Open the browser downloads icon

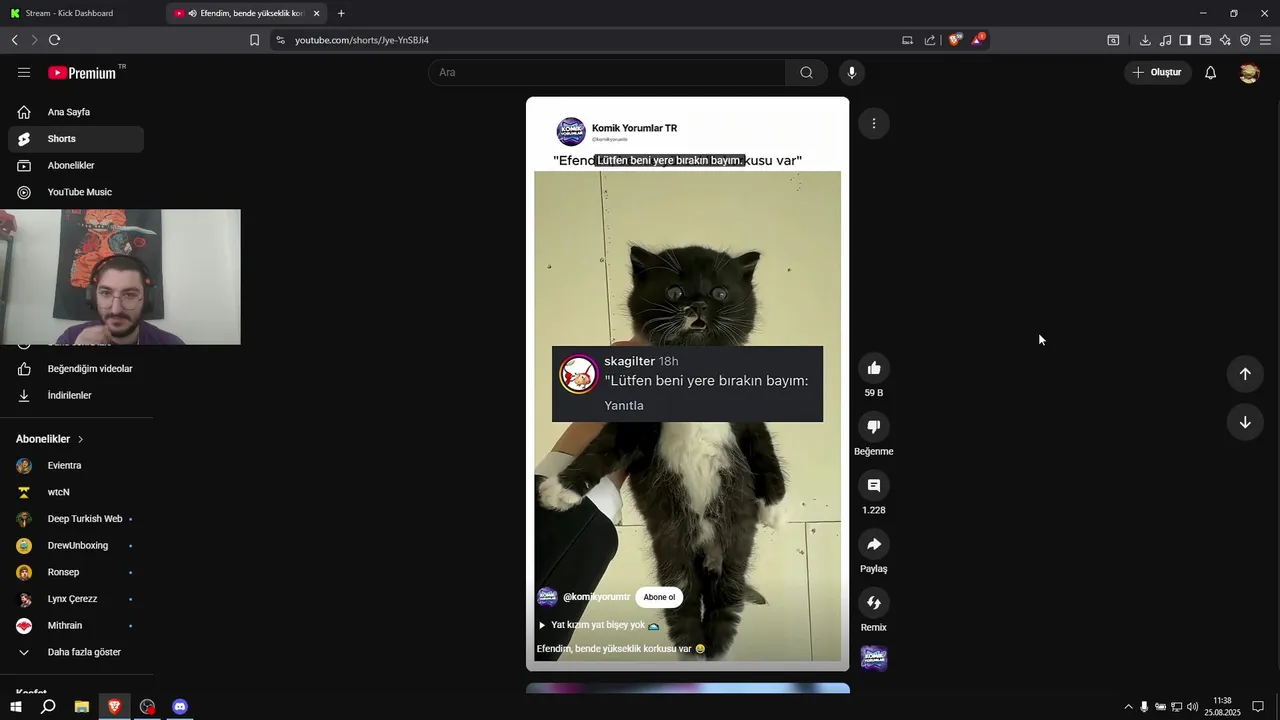click(x=1145, y=40)
